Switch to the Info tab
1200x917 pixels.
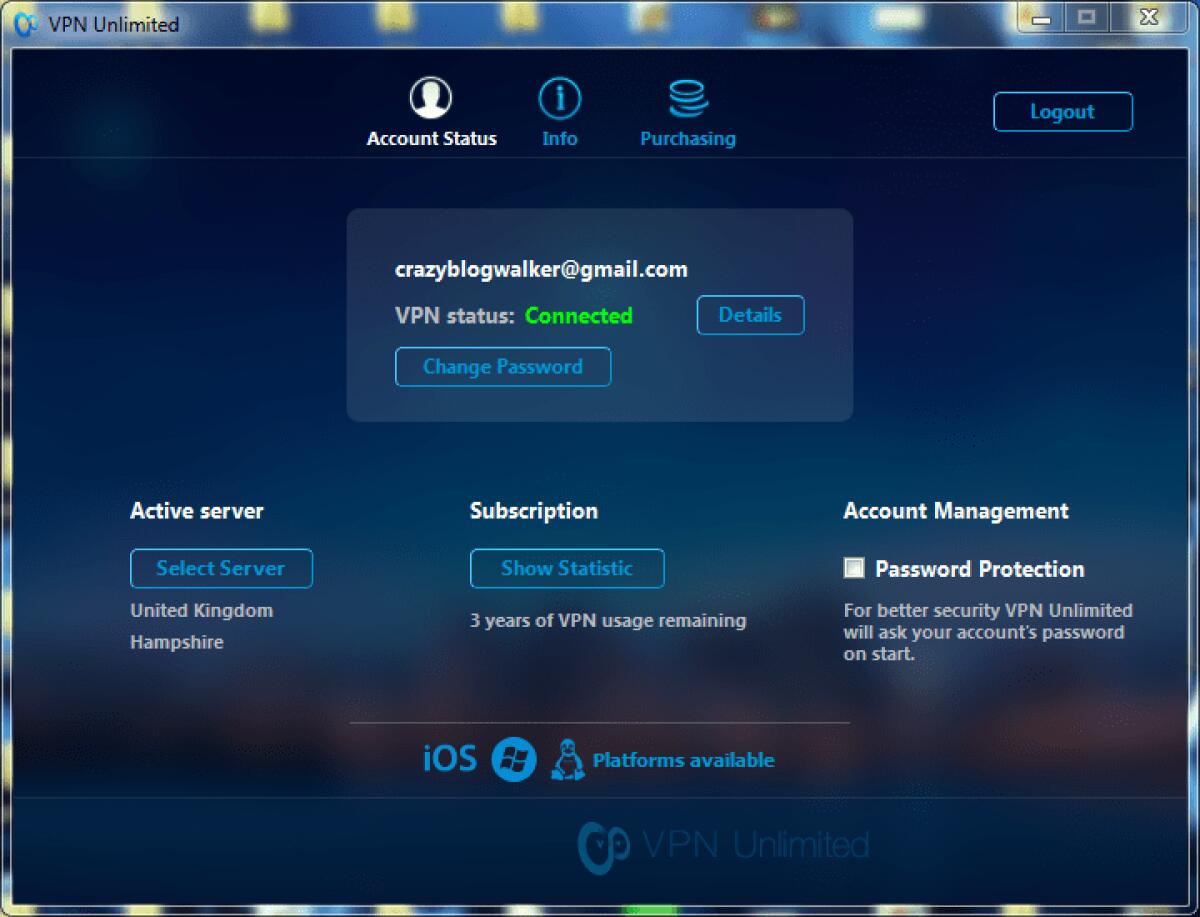(x=559, y=110)
